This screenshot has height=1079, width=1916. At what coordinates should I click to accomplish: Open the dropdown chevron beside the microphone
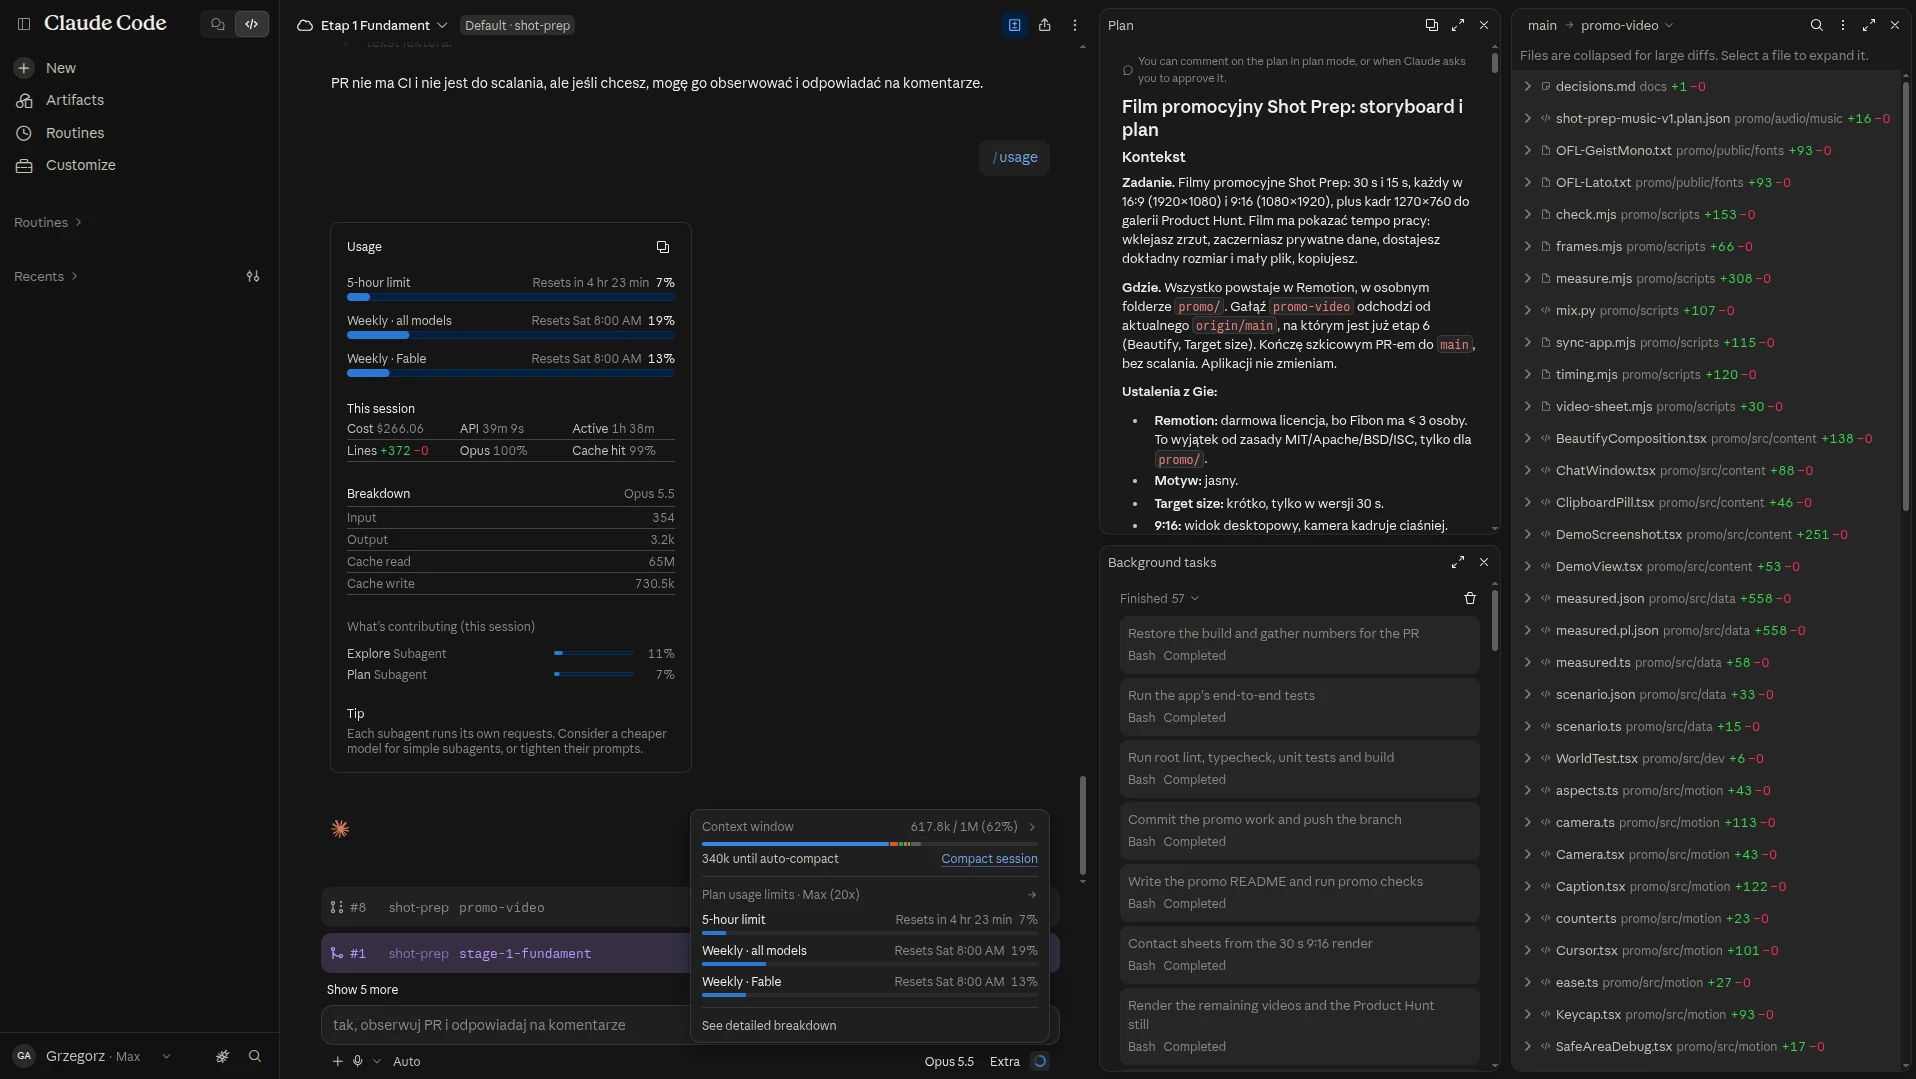tap(377, 1062)
